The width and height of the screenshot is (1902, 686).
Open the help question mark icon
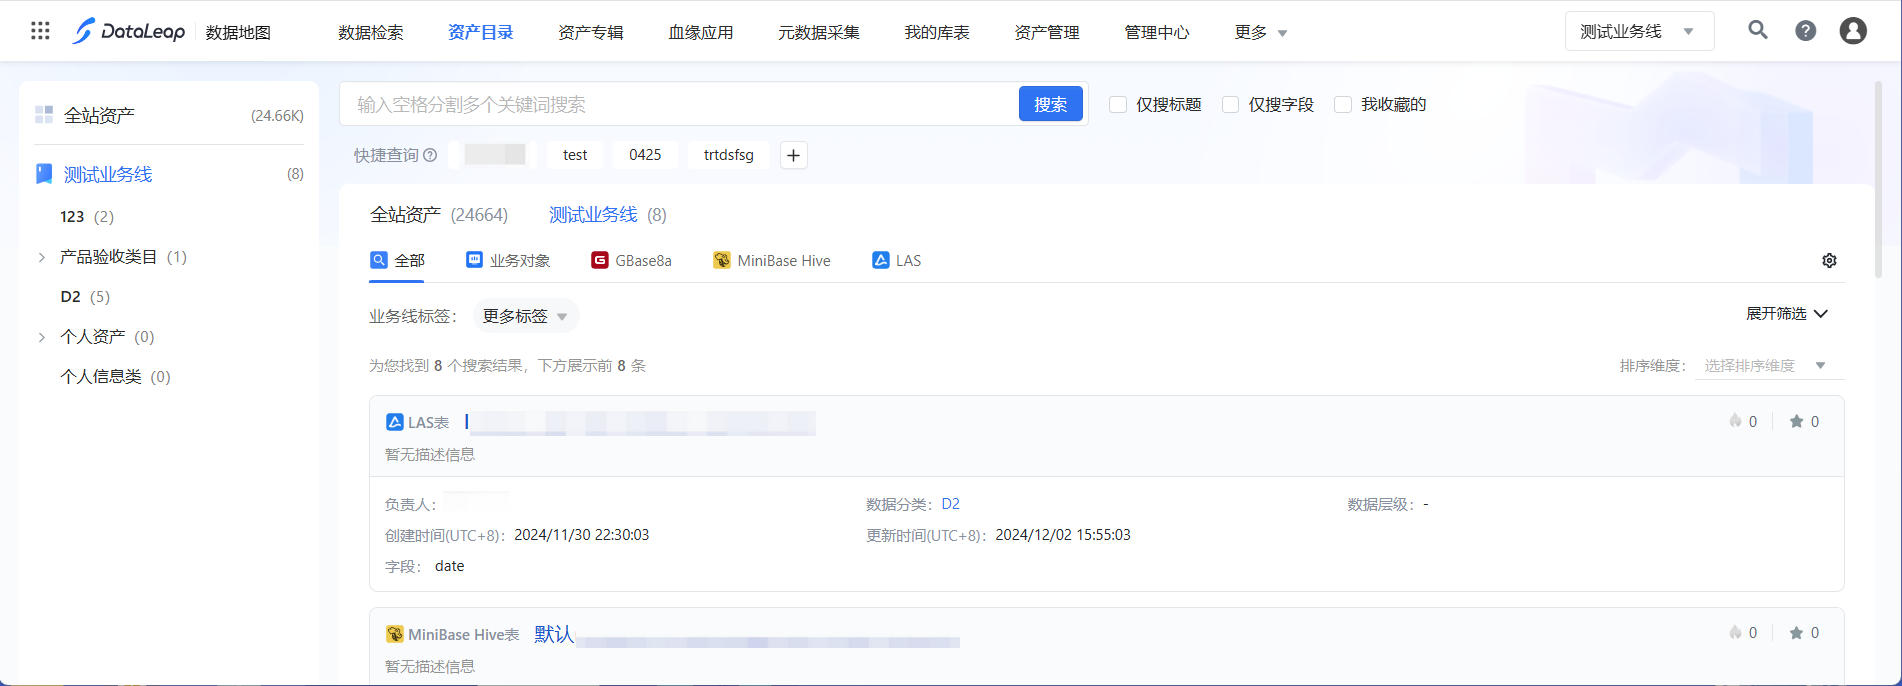(1805, 31)
